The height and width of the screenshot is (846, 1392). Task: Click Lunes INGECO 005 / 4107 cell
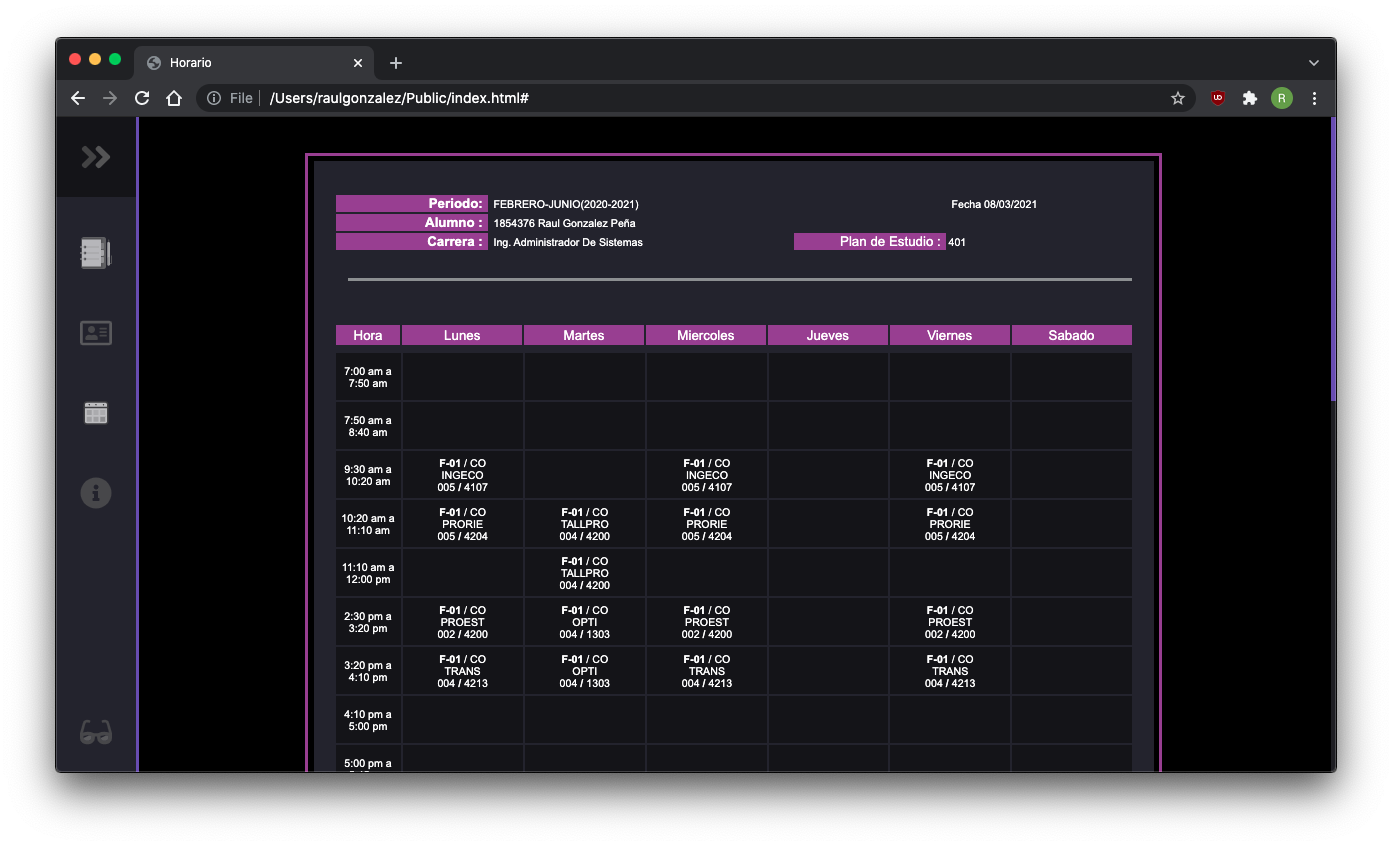(462, 475)
